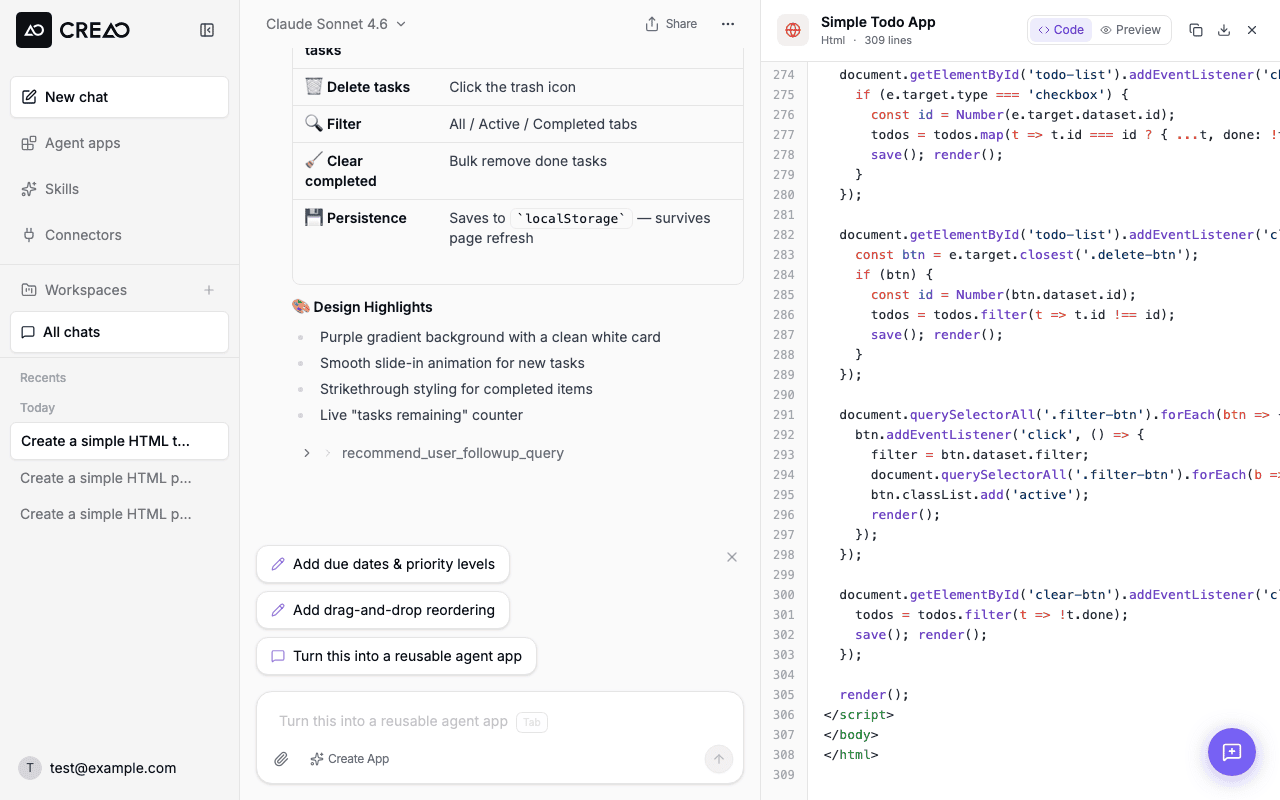Screen dimensions: 1280x800
Task: Expand recommend_user_followup_query details
Action: point(307,453)
